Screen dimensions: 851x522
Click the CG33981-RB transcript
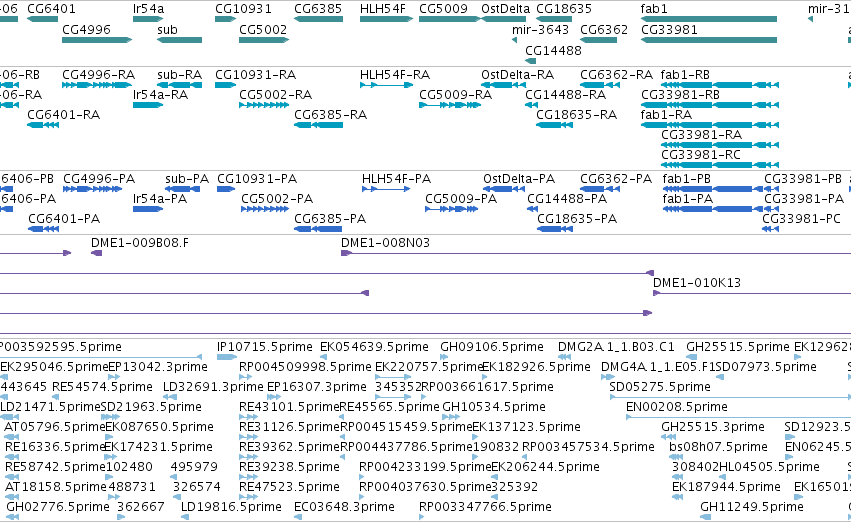tap(710, 105)
